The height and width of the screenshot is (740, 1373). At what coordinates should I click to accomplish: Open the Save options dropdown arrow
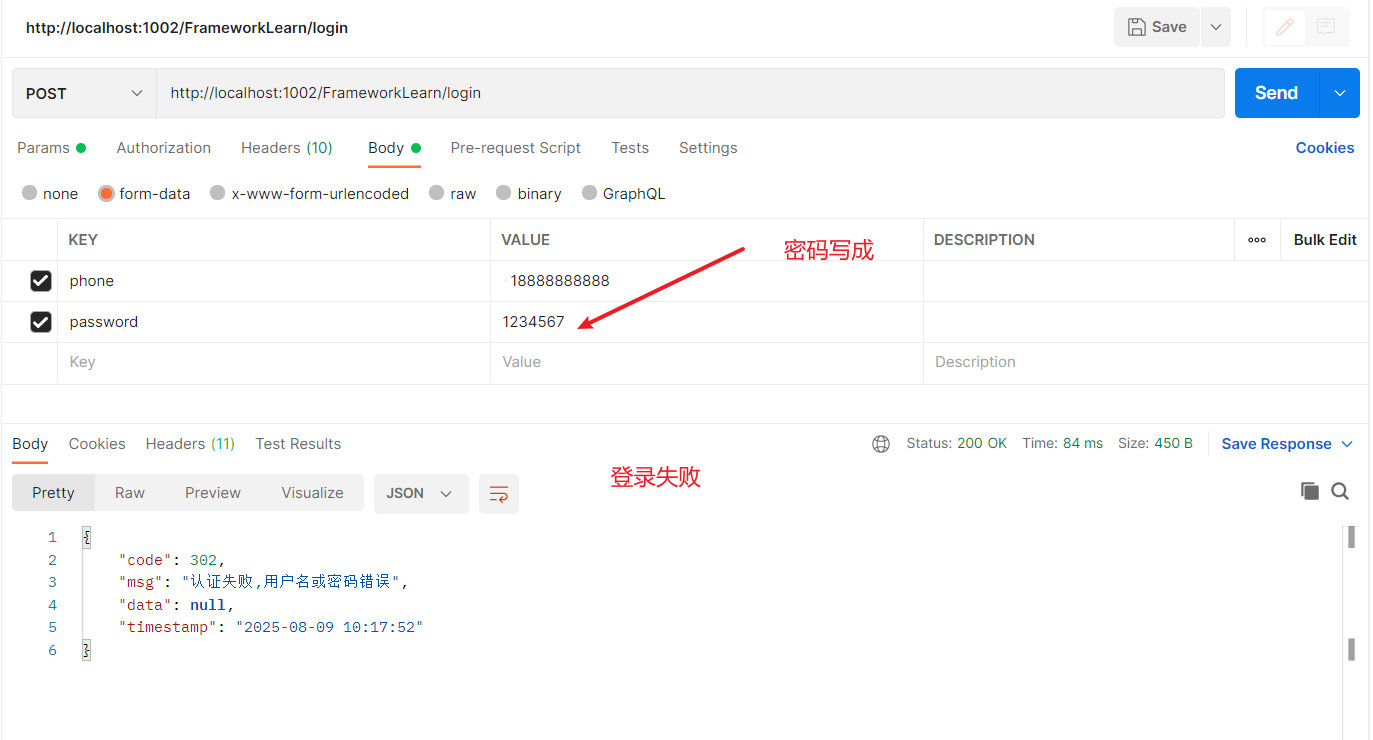click(1216, 27)
